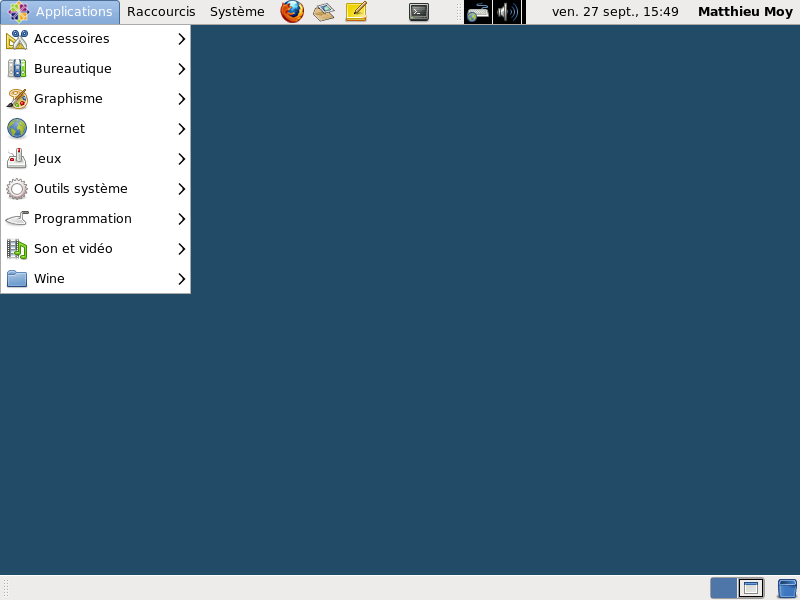The width and height of the screenshot is (800, 600).
Task: Switch to the second workspace with window
Action: point(751,588)
